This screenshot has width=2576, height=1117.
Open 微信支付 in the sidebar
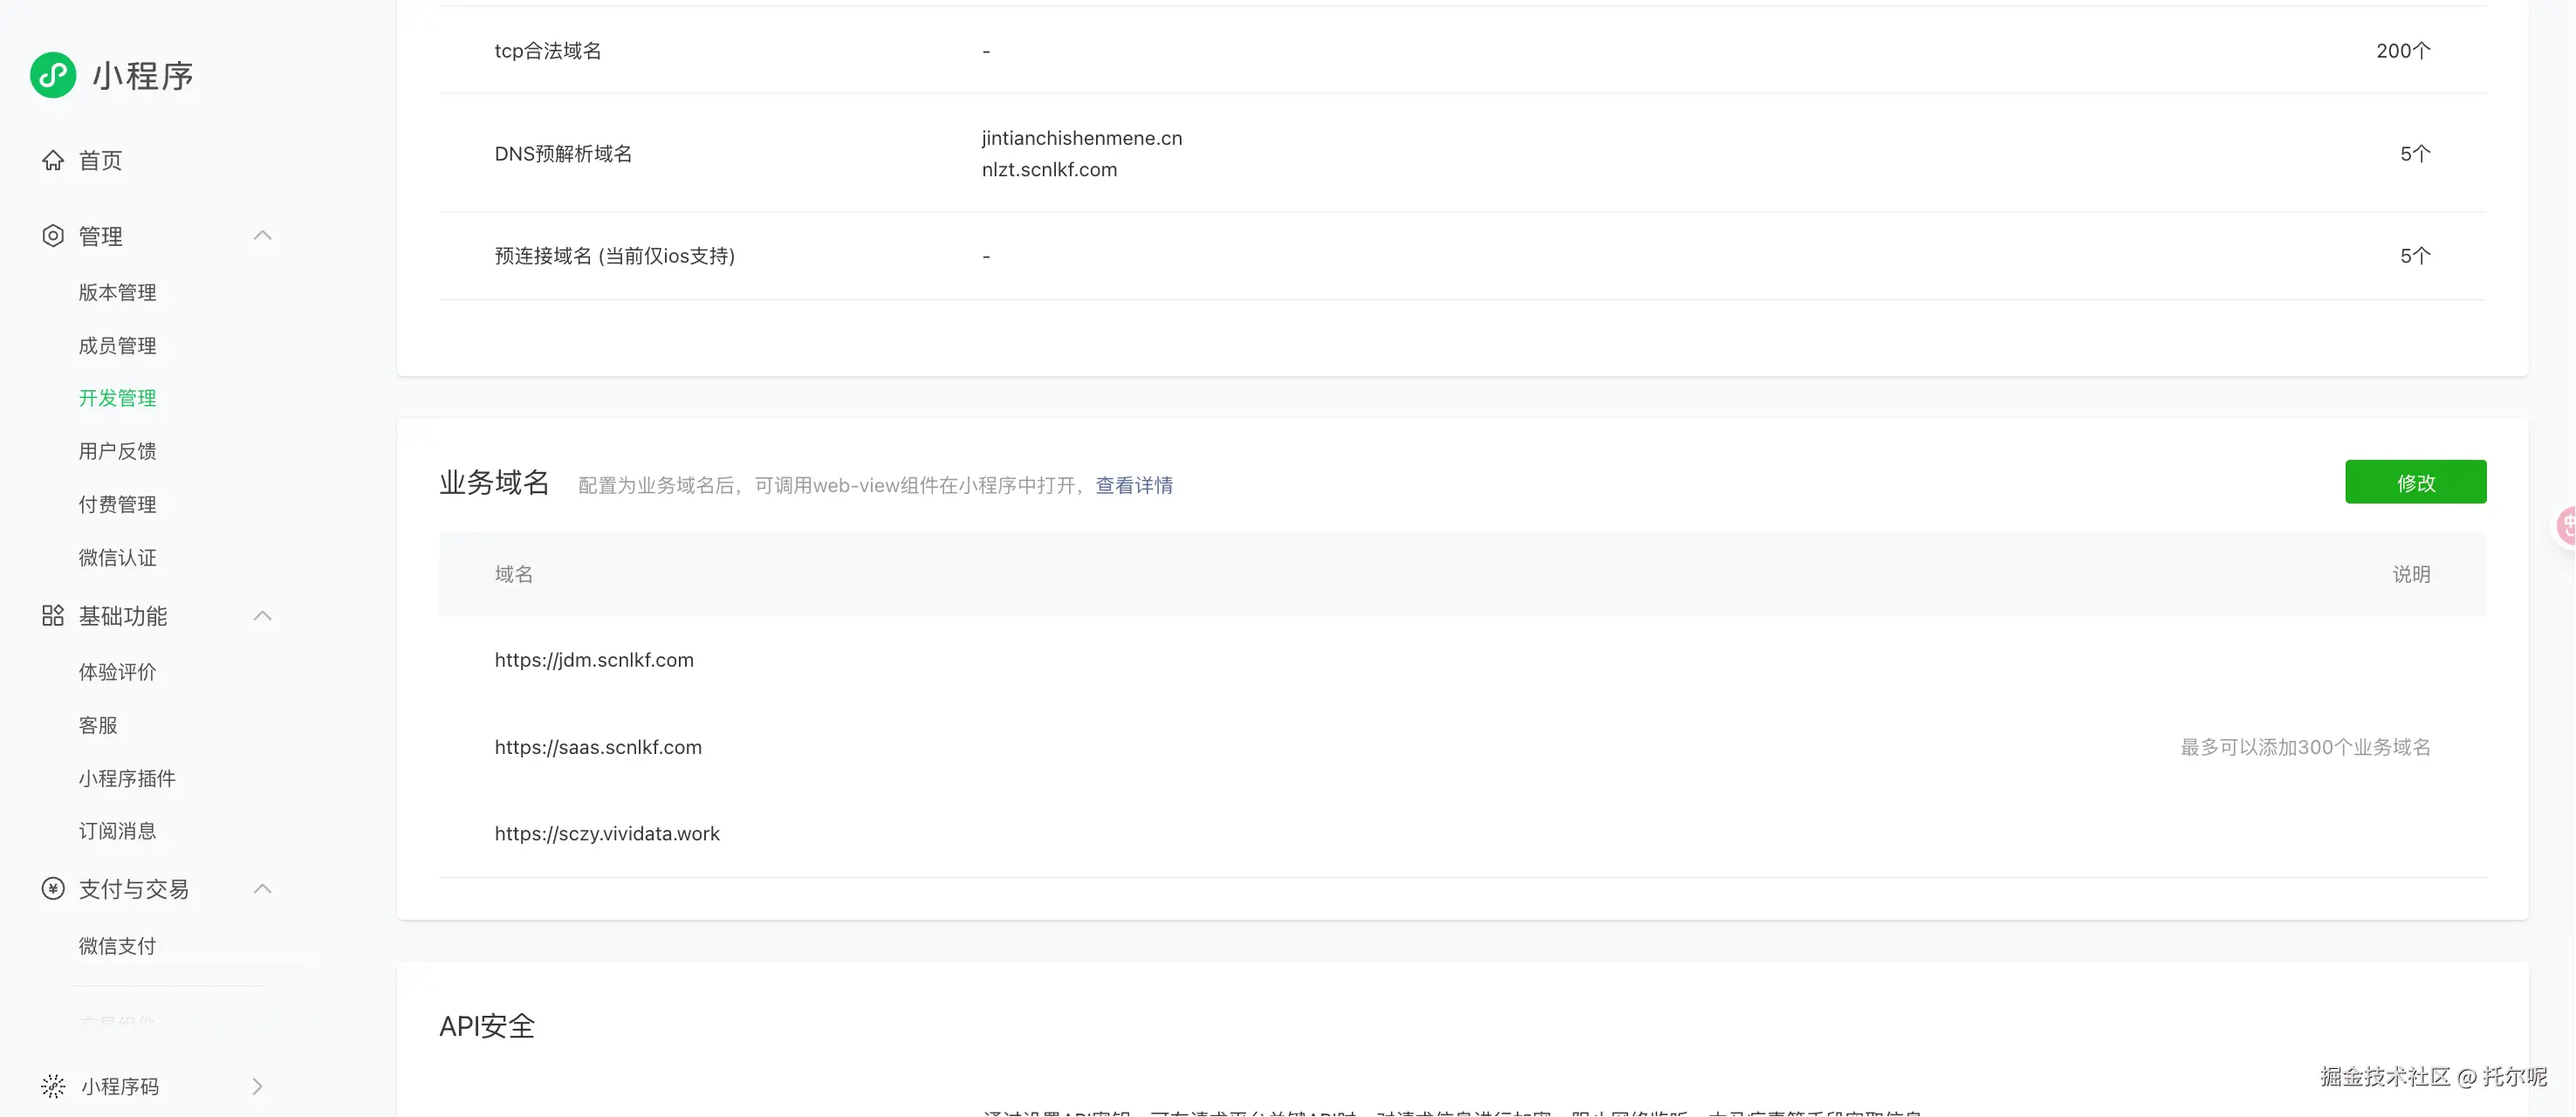(117, 946)
